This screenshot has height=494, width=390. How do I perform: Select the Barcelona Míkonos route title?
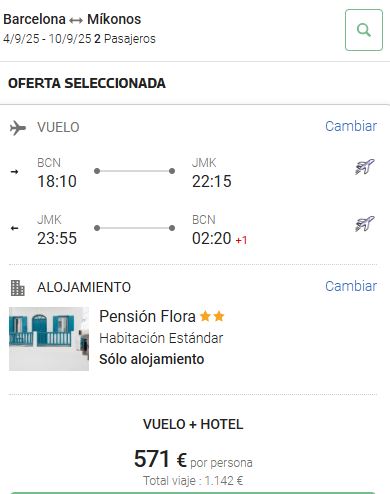[72, 19]
